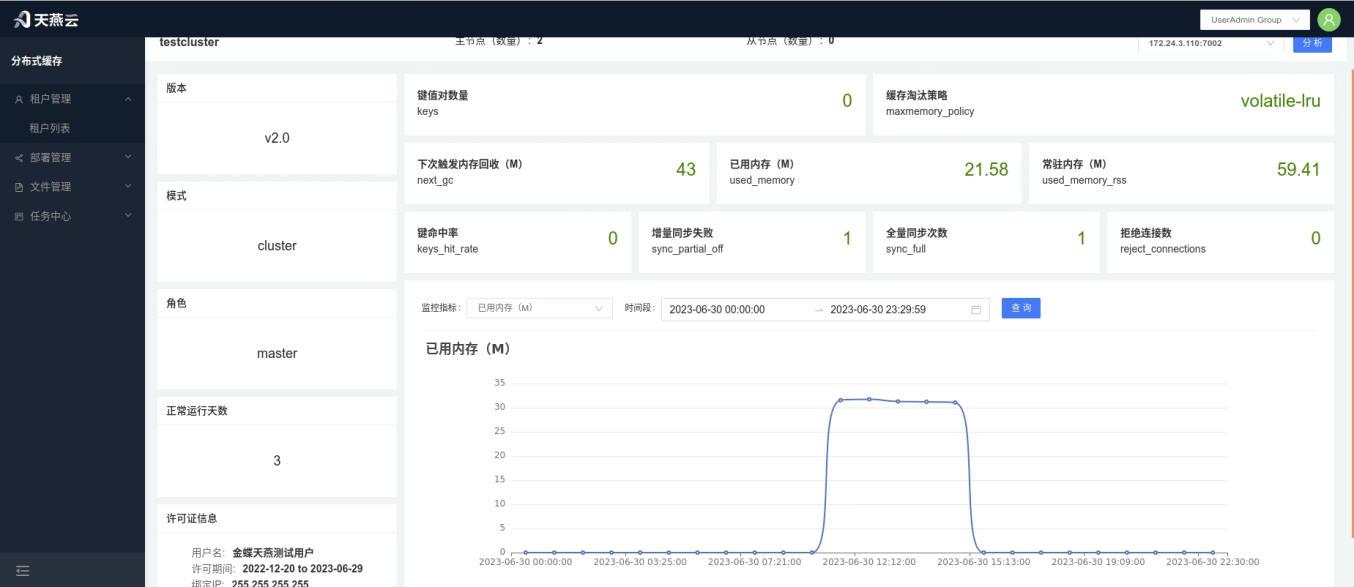The height and width of the screenshot is (587, 1354).
Task: Click the used_memory value 21.58
Action: [x=986, y=169]
